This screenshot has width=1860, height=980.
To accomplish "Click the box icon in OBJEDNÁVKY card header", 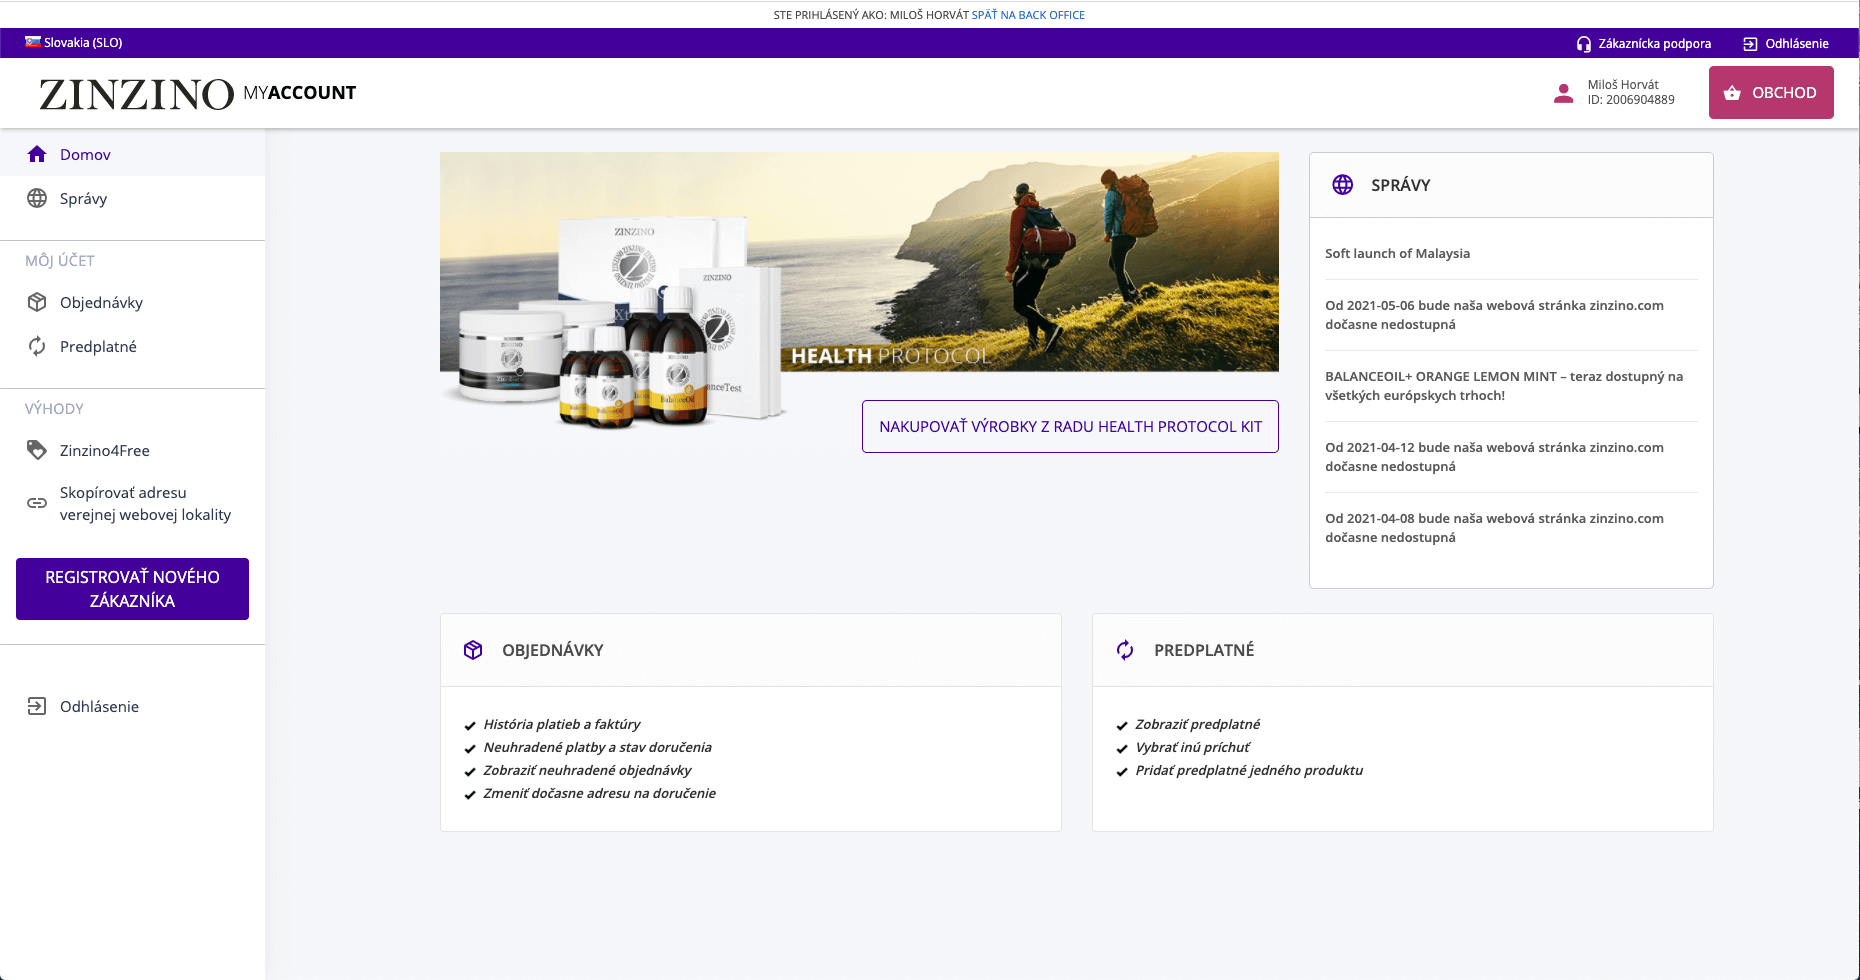I will [473, 650].
